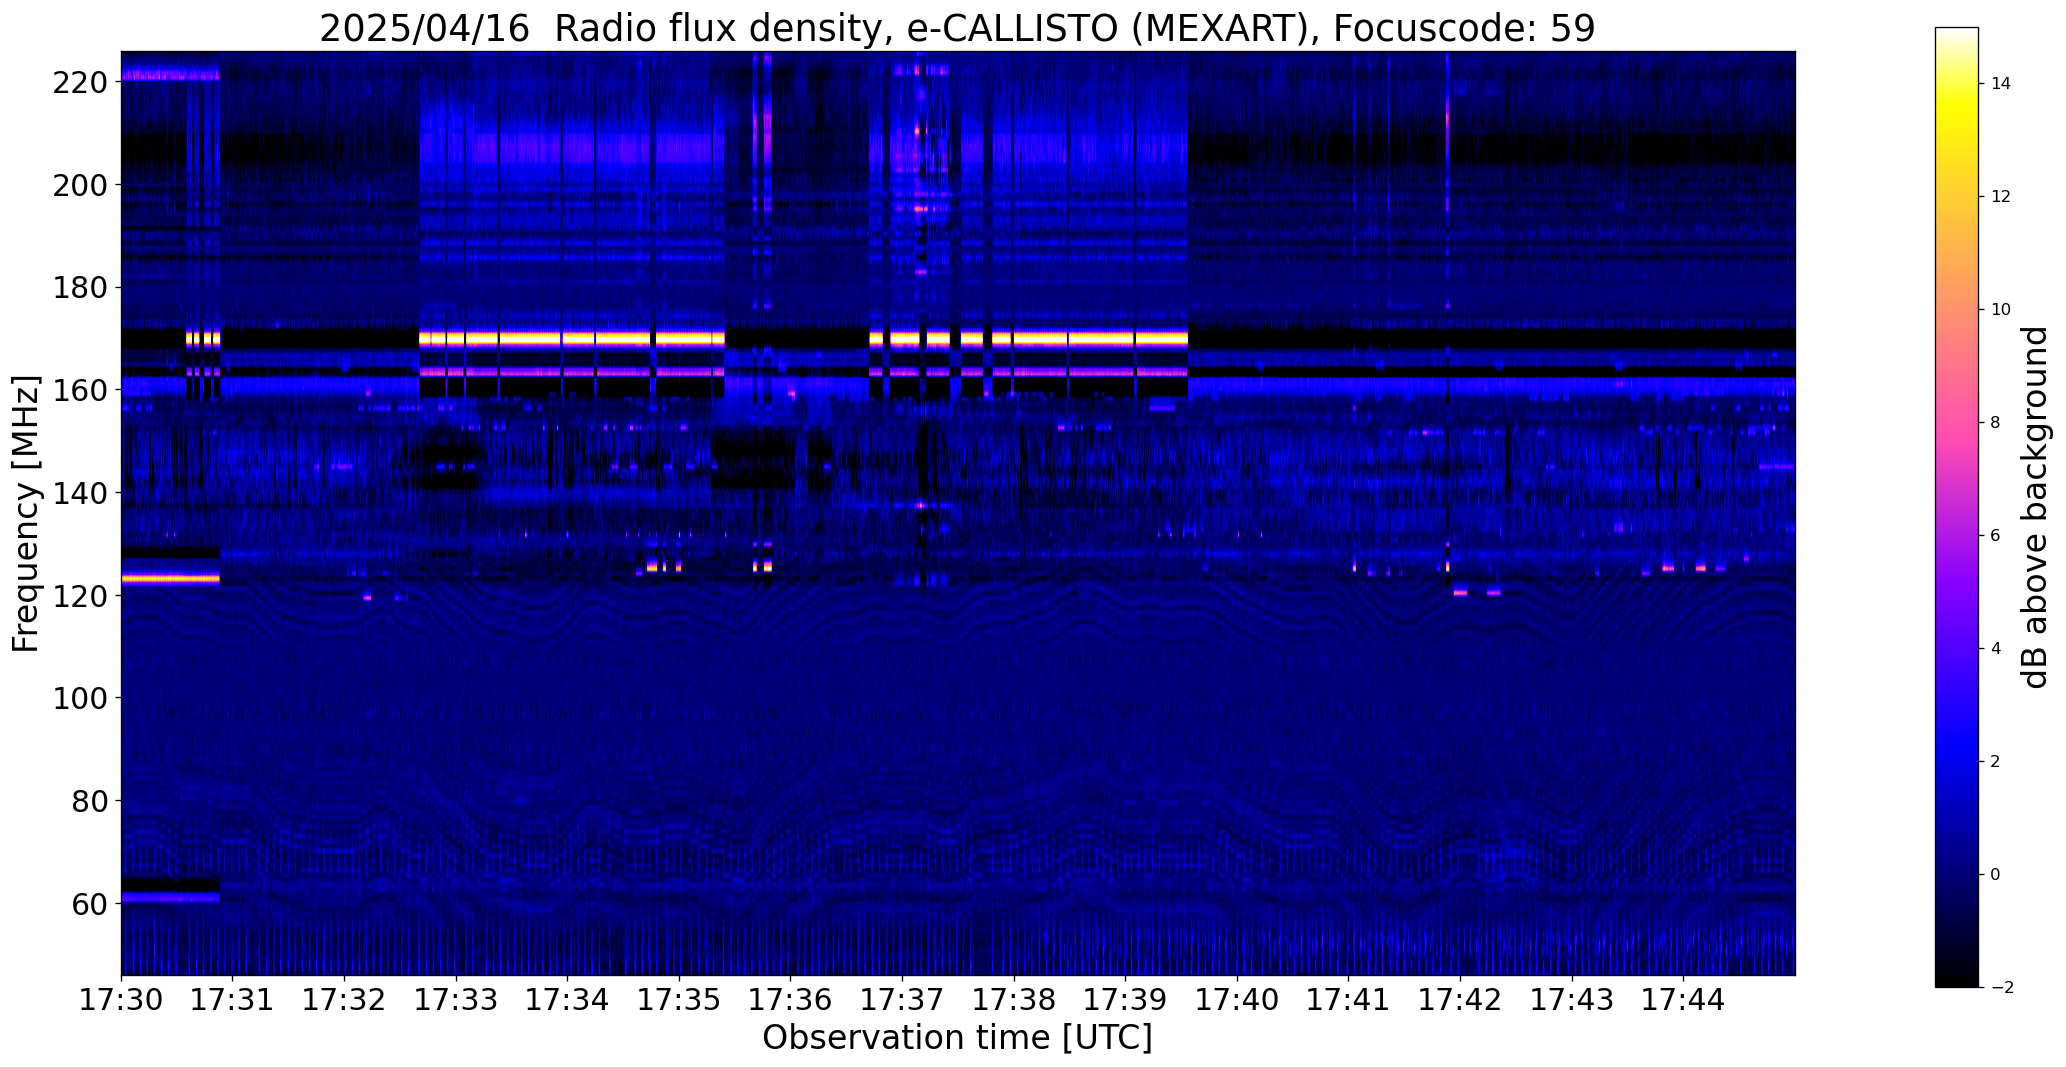Click the 17:37 time tick label
This screenshot has width=2066, height=1067.
pyautogui.click(x=903, y=999)
